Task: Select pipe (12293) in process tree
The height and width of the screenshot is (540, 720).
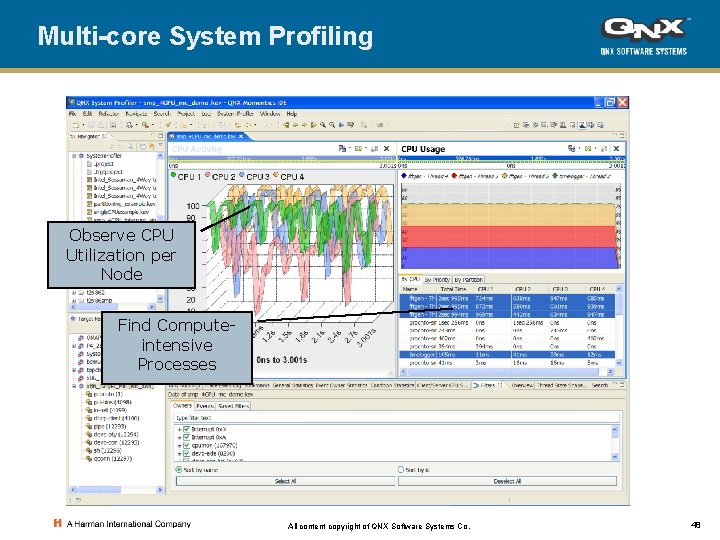Action: tap(106, 426)
